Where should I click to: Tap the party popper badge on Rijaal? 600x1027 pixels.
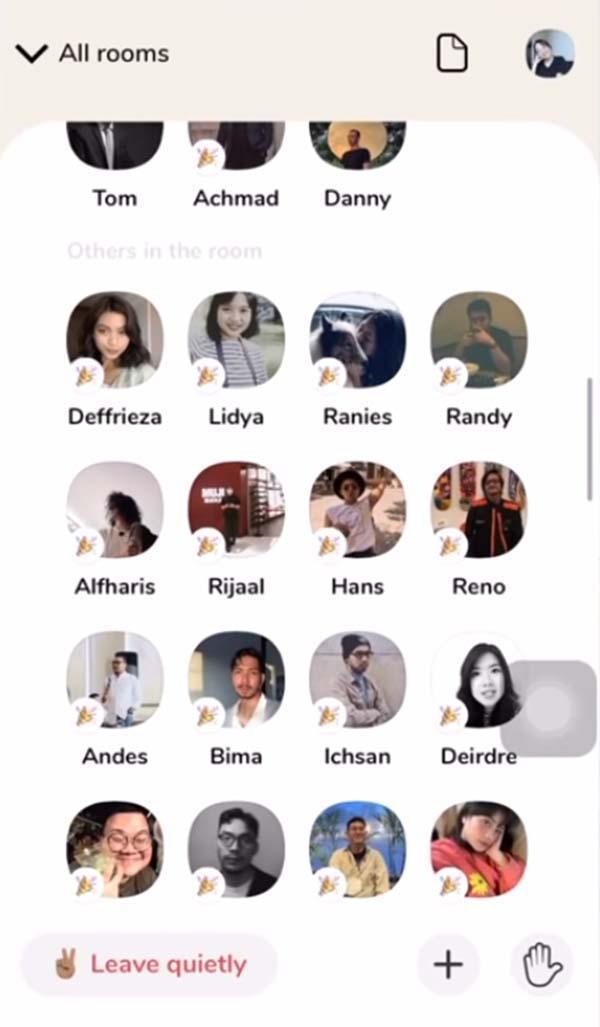coord(208,545)
